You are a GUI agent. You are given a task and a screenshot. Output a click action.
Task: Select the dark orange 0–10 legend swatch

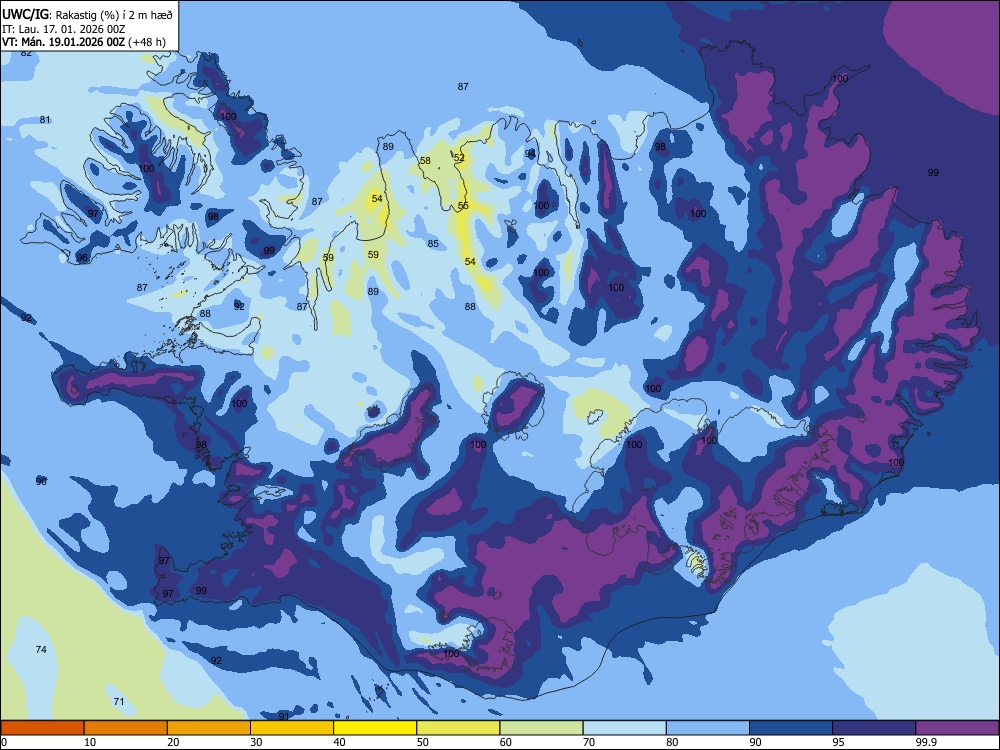42,728
